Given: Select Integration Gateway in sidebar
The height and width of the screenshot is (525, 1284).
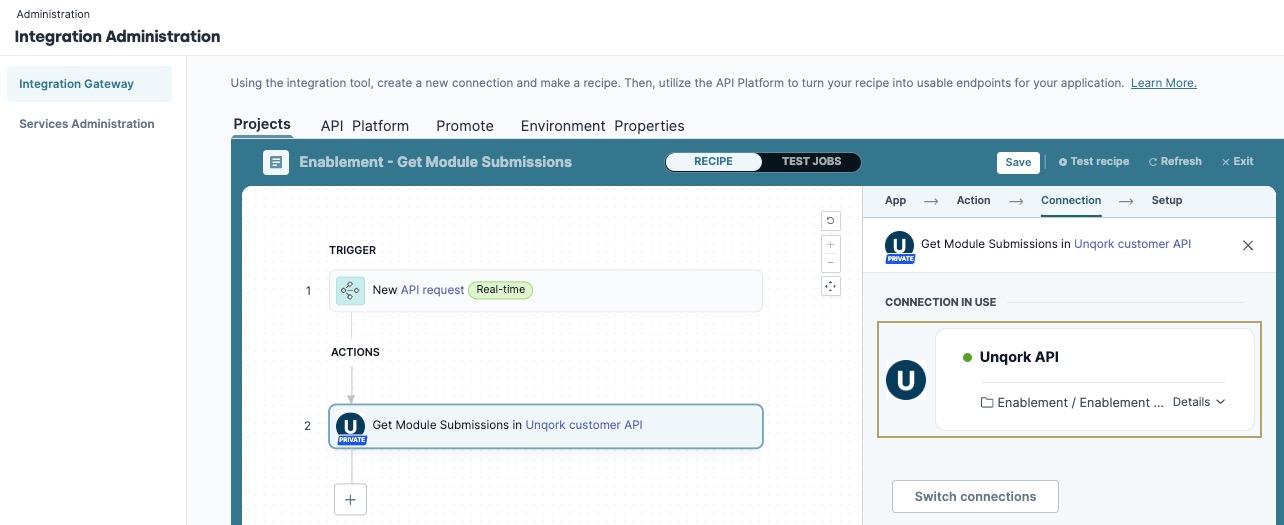Looking at the screenshot, I should (x=89, y=84).
